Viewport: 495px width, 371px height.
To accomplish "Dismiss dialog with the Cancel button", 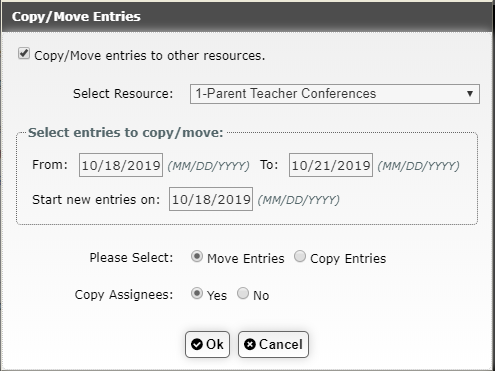I will click(273, 344).
